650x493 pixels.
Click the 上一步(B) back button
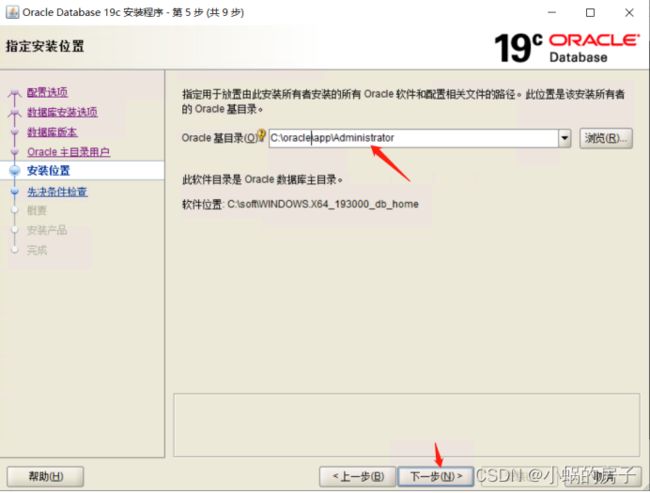[x=357, y=476]
